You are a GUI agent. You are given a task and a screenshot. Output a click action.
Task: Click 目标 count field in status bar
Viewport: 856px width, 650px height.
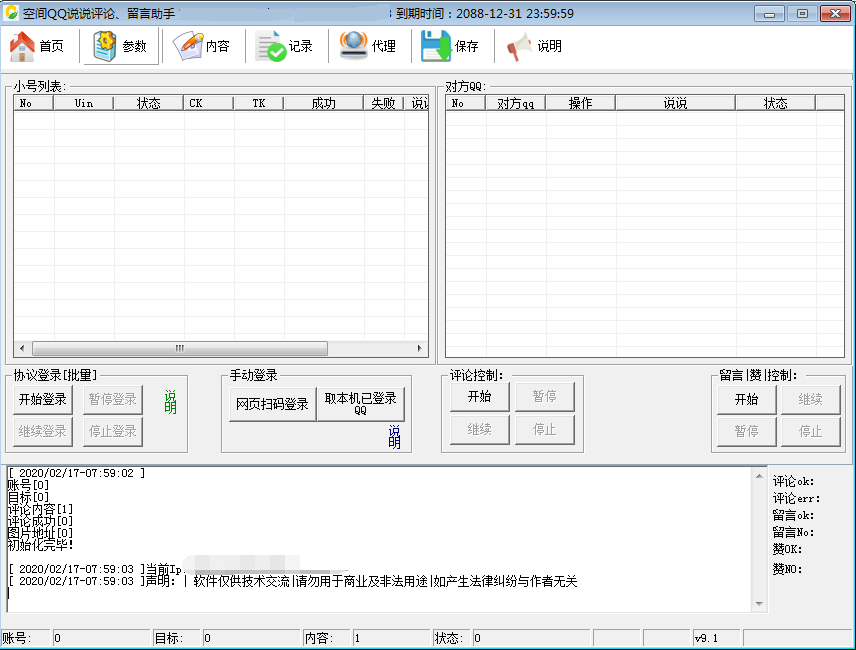point(251,638)
